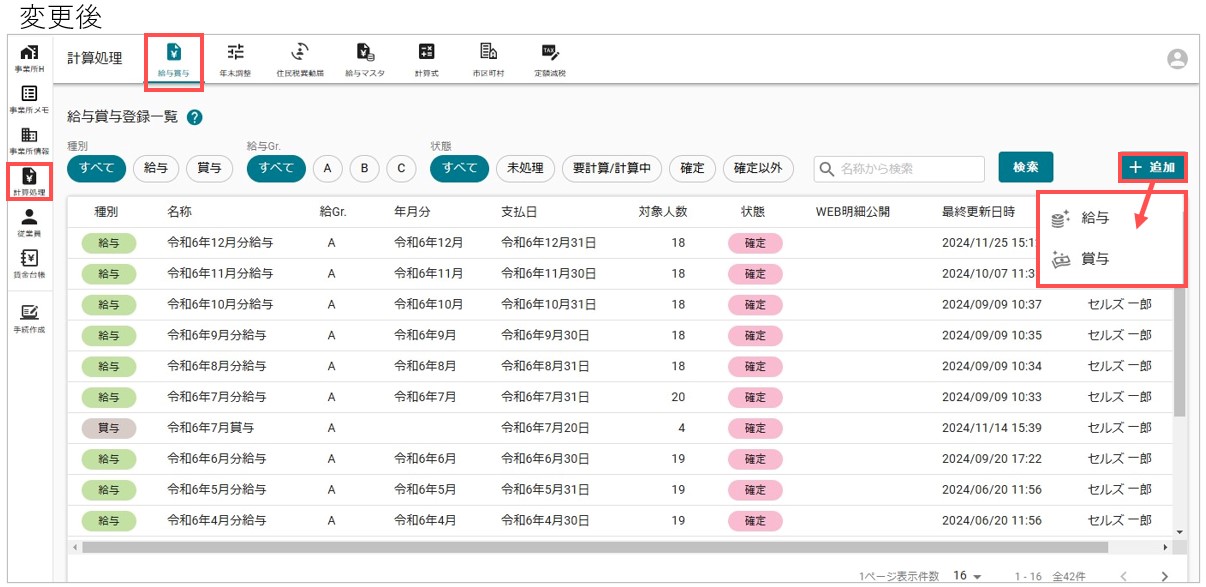Image resolution: width=1206 pixels, height=587 pixels.
Task: Focus the 名称から検索 search field
Action: (x=899, y=169)
